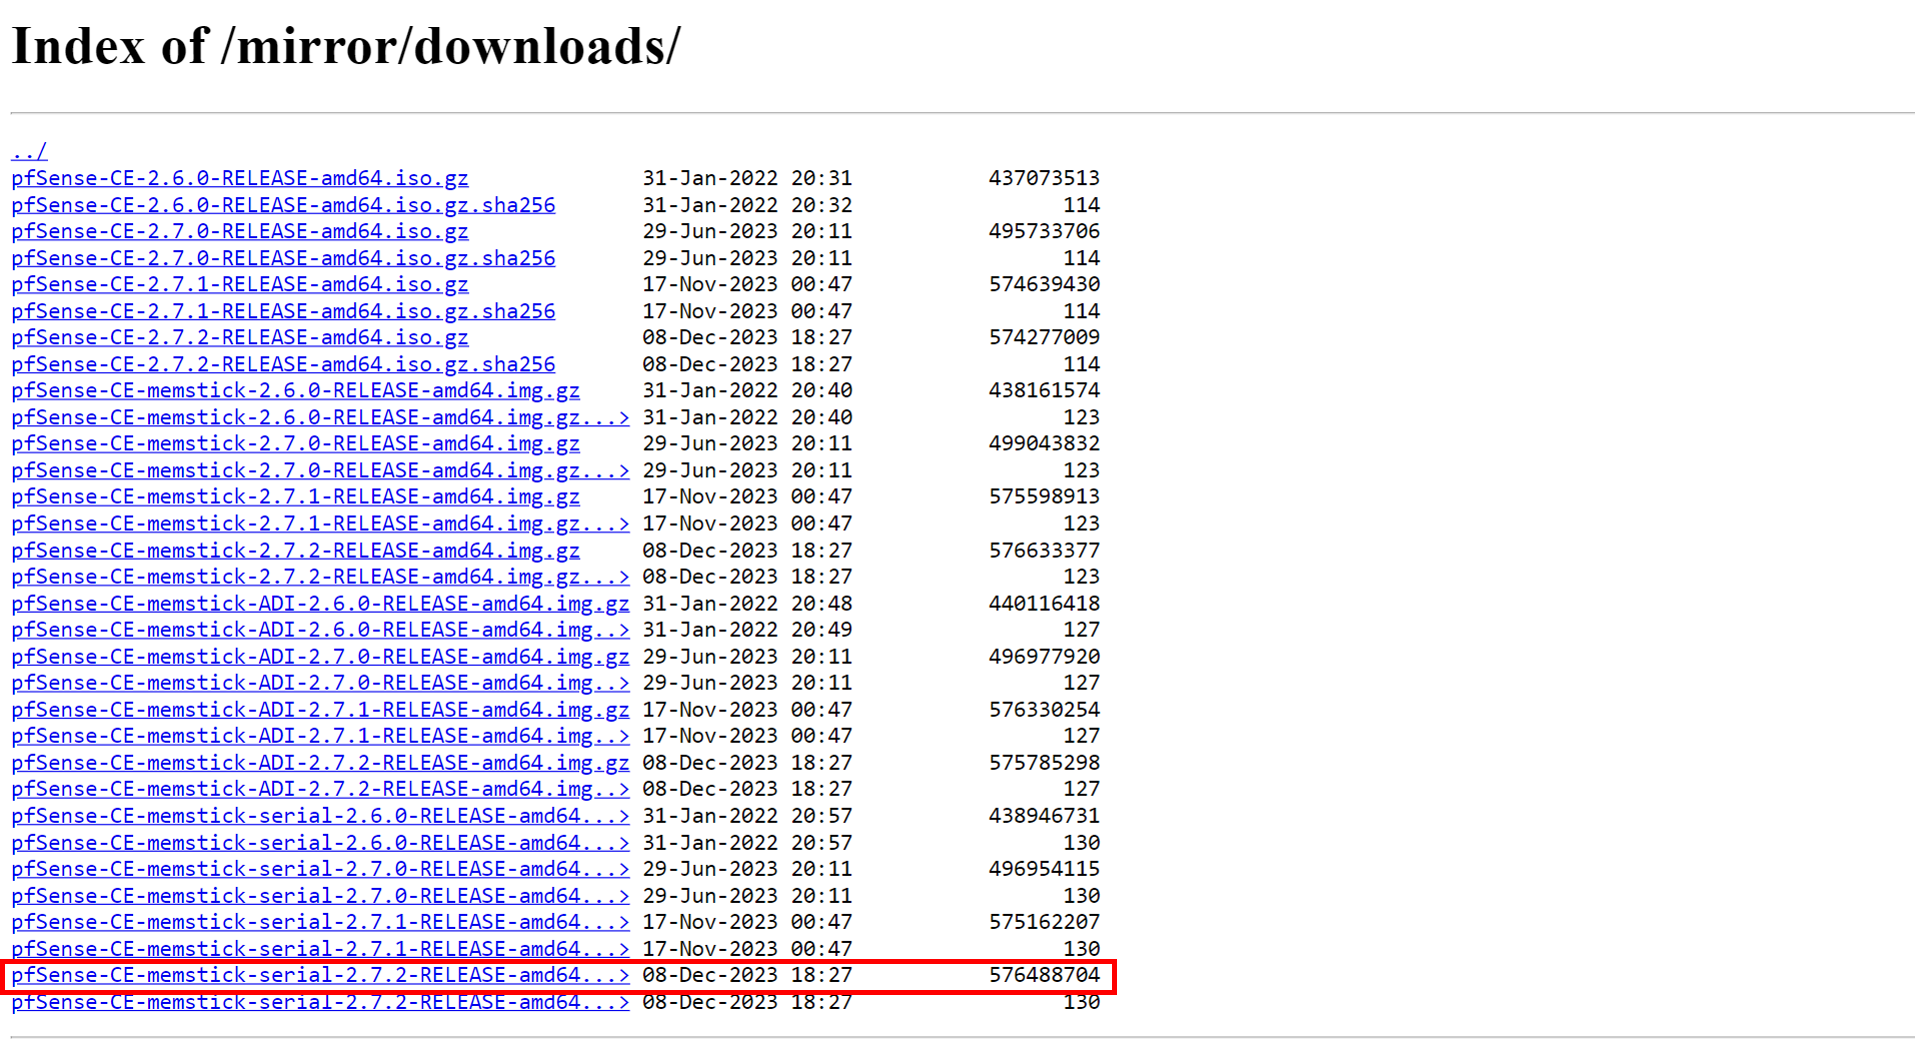
Task: Select the file size 495733706
Action: pyautogui.click(x=1044, y=231)
